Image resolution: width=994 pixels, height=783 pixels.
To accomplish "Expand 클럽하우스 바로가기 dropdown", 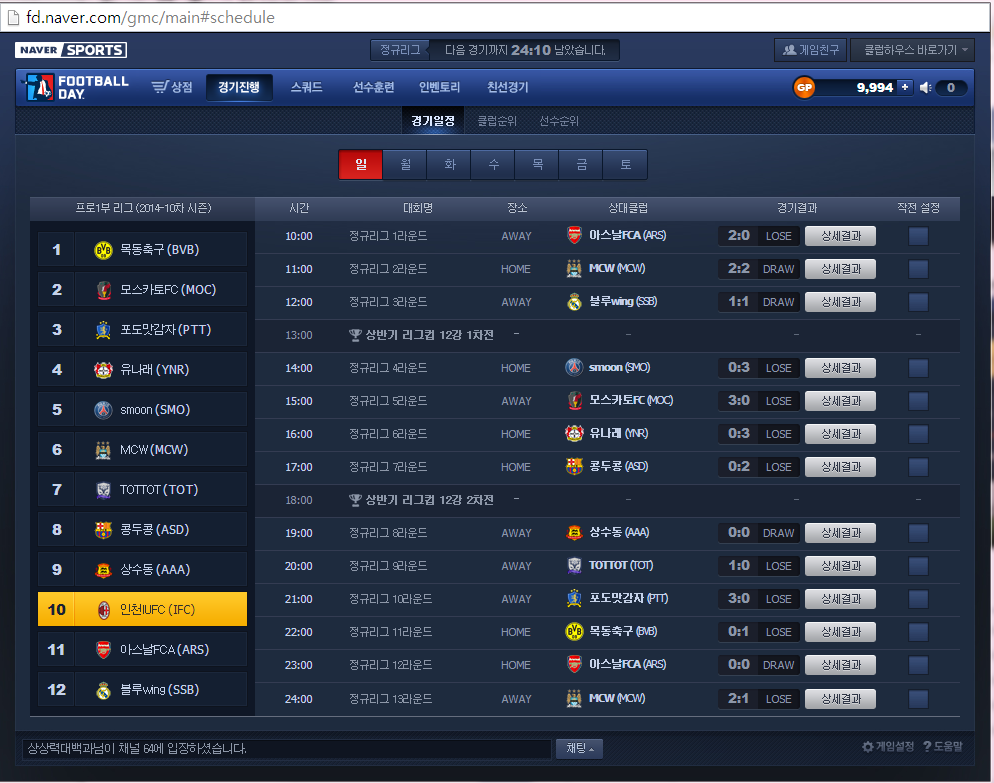I will coord(912,50).
